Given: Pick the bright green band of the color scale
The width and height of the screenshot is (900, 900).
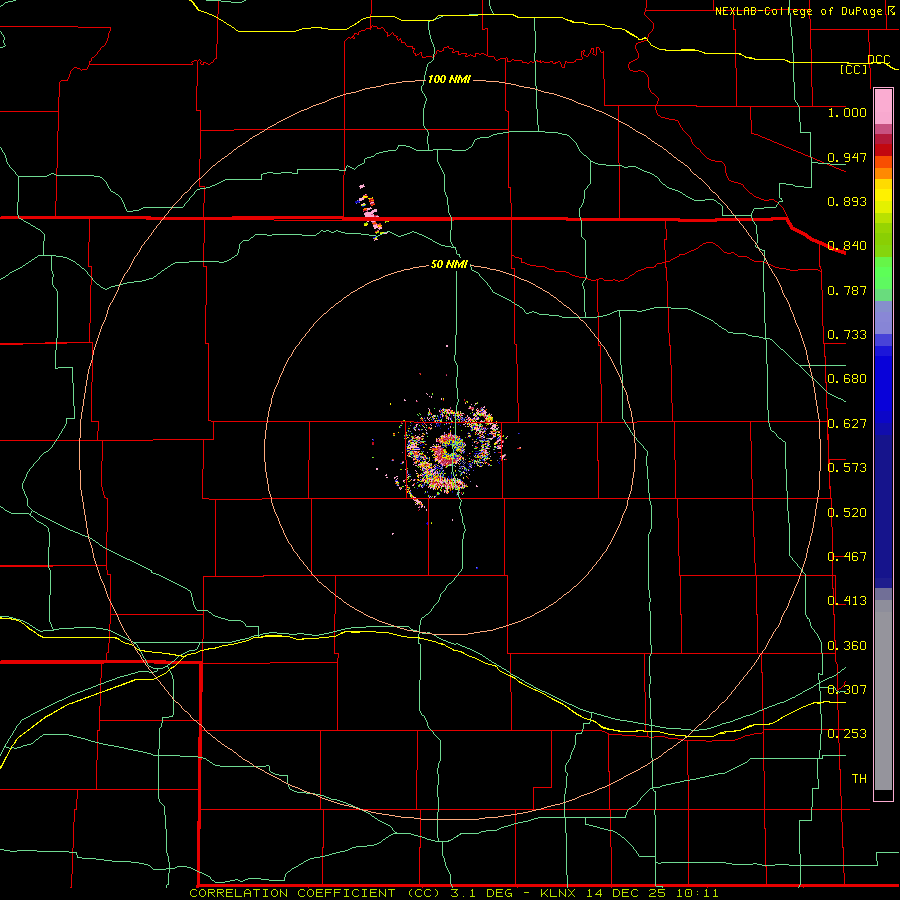Looking at the screenshot, I should click(883, 273).
